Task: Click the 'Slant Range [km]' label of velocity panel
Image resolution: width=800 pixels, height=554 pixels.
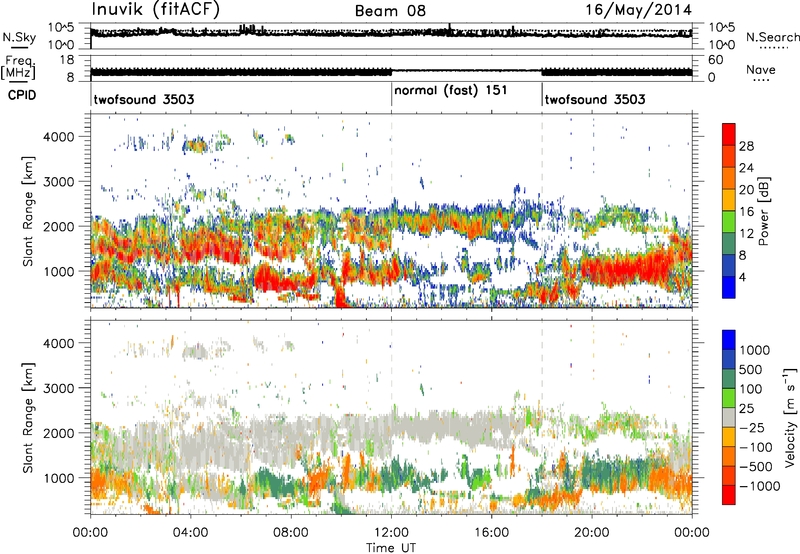Action: coord(28,417)
